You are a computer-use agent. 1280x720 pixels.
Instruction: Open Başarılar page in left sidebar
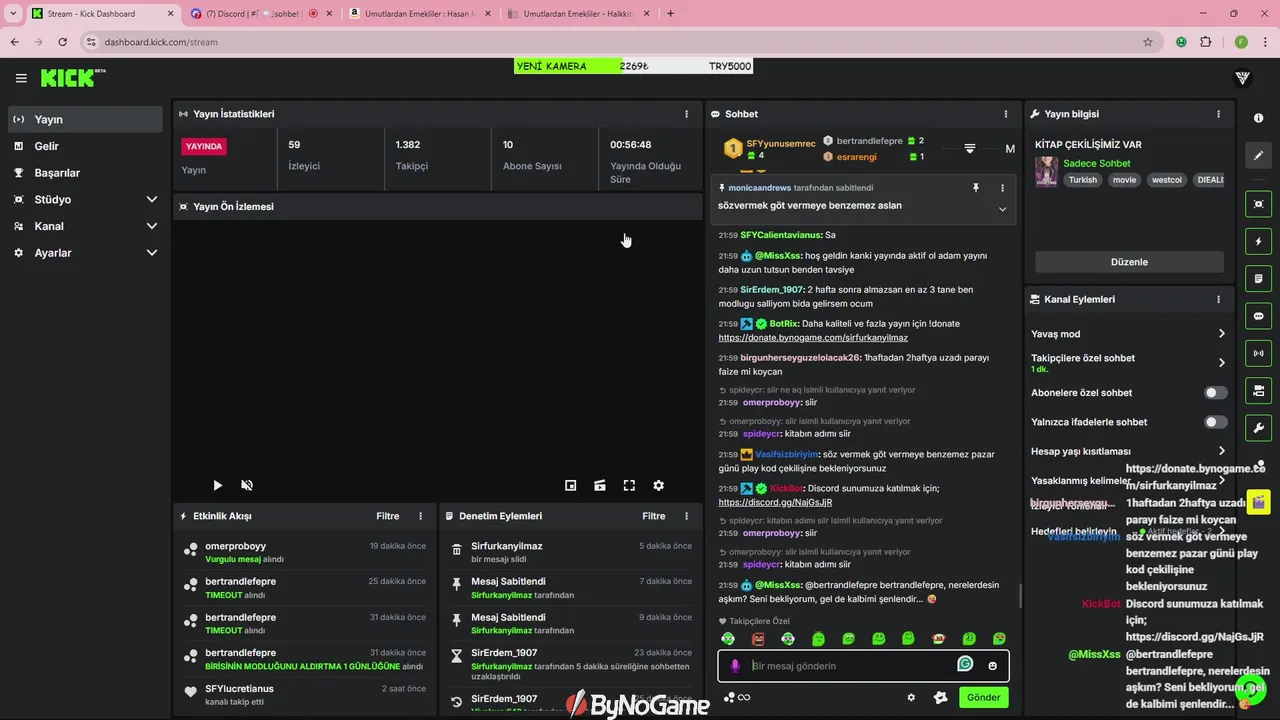pos(85,173)
